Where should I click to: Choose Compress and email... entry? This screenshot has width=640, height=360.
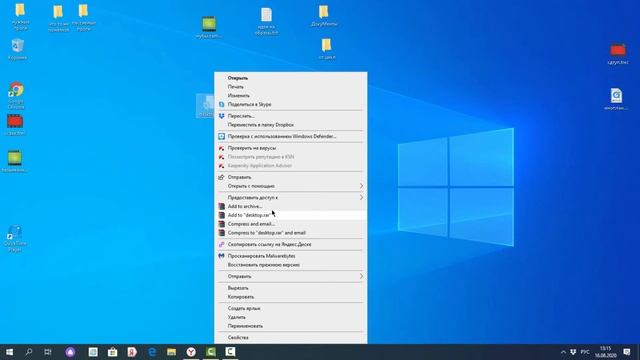[291, 224]
